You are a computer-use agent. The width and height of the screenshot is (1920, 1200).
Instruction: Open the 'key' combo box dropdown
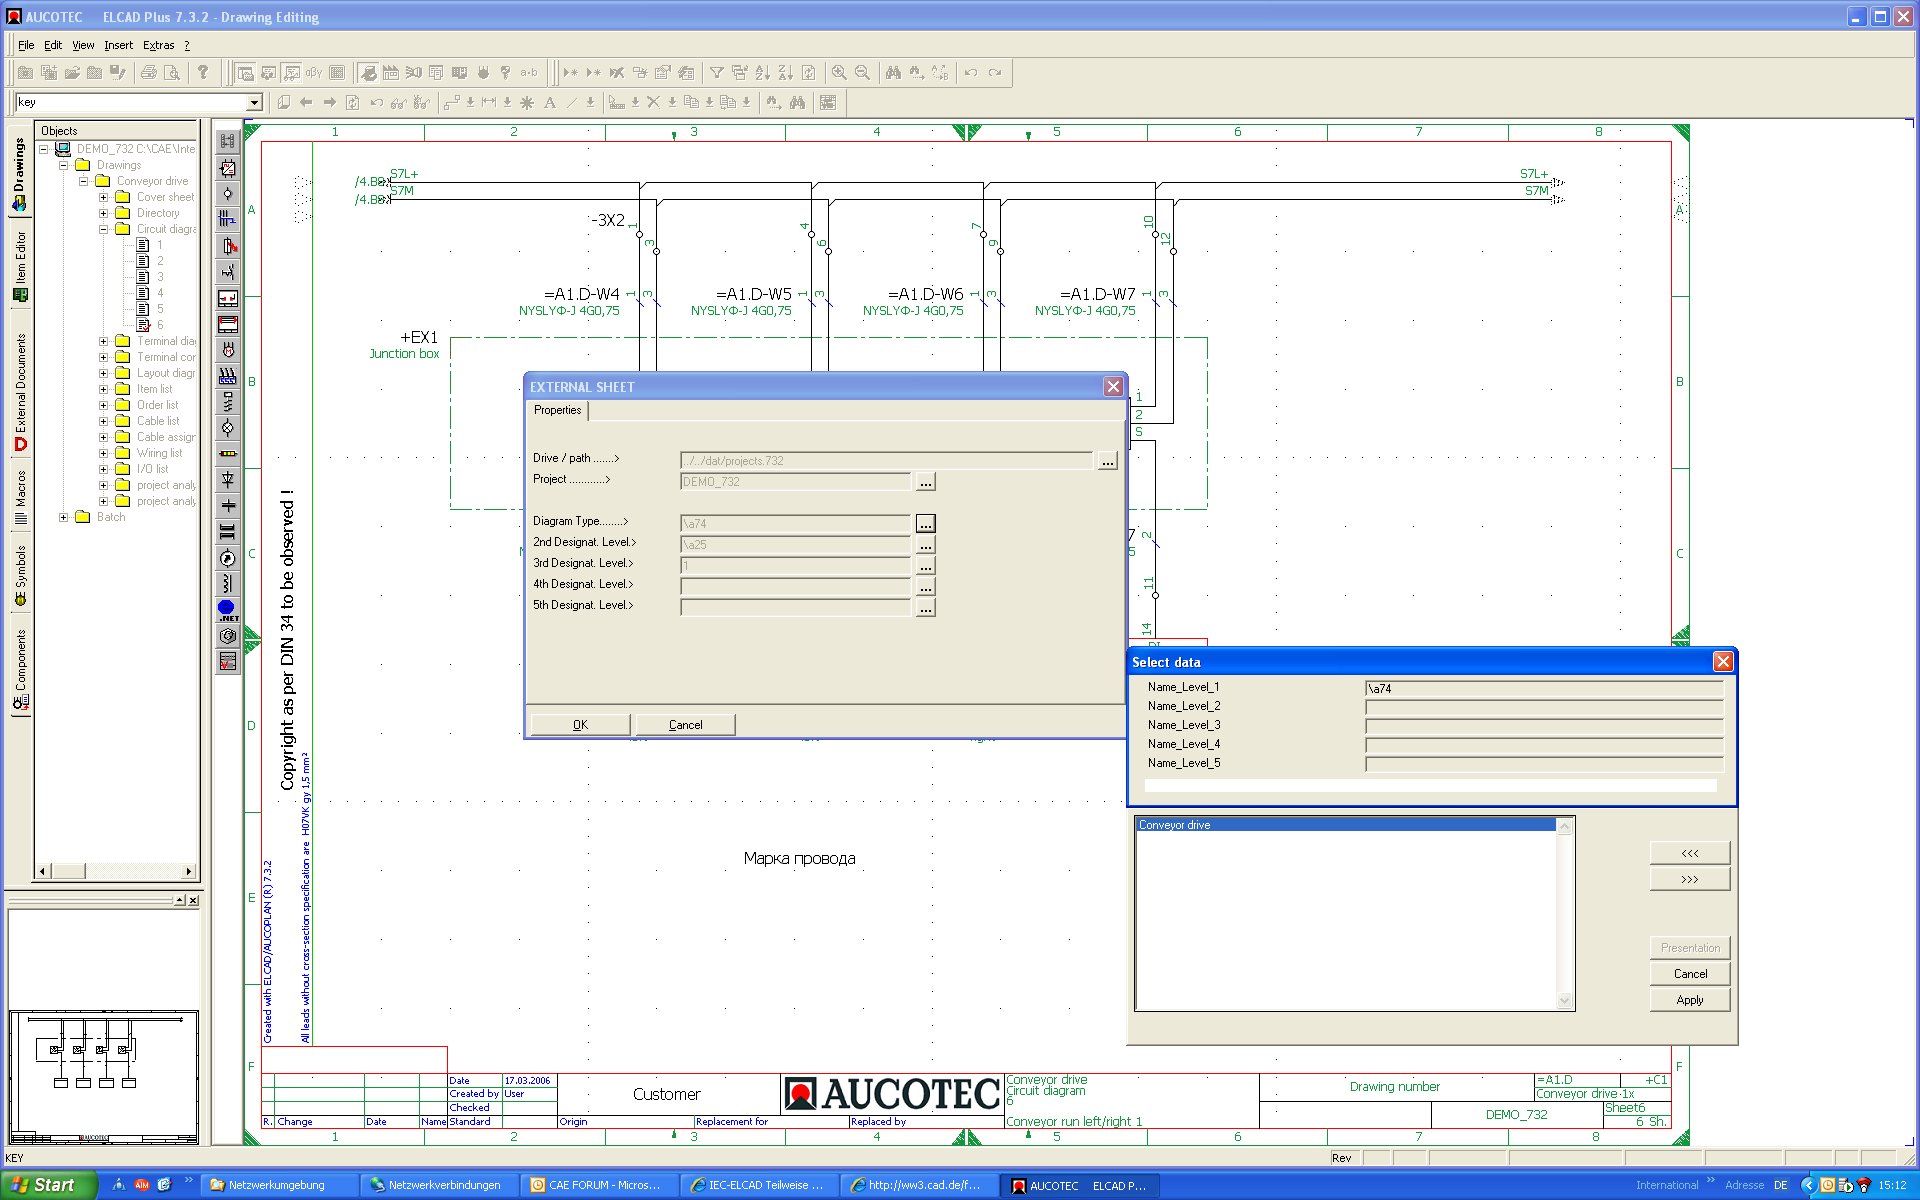click(254, 103)
